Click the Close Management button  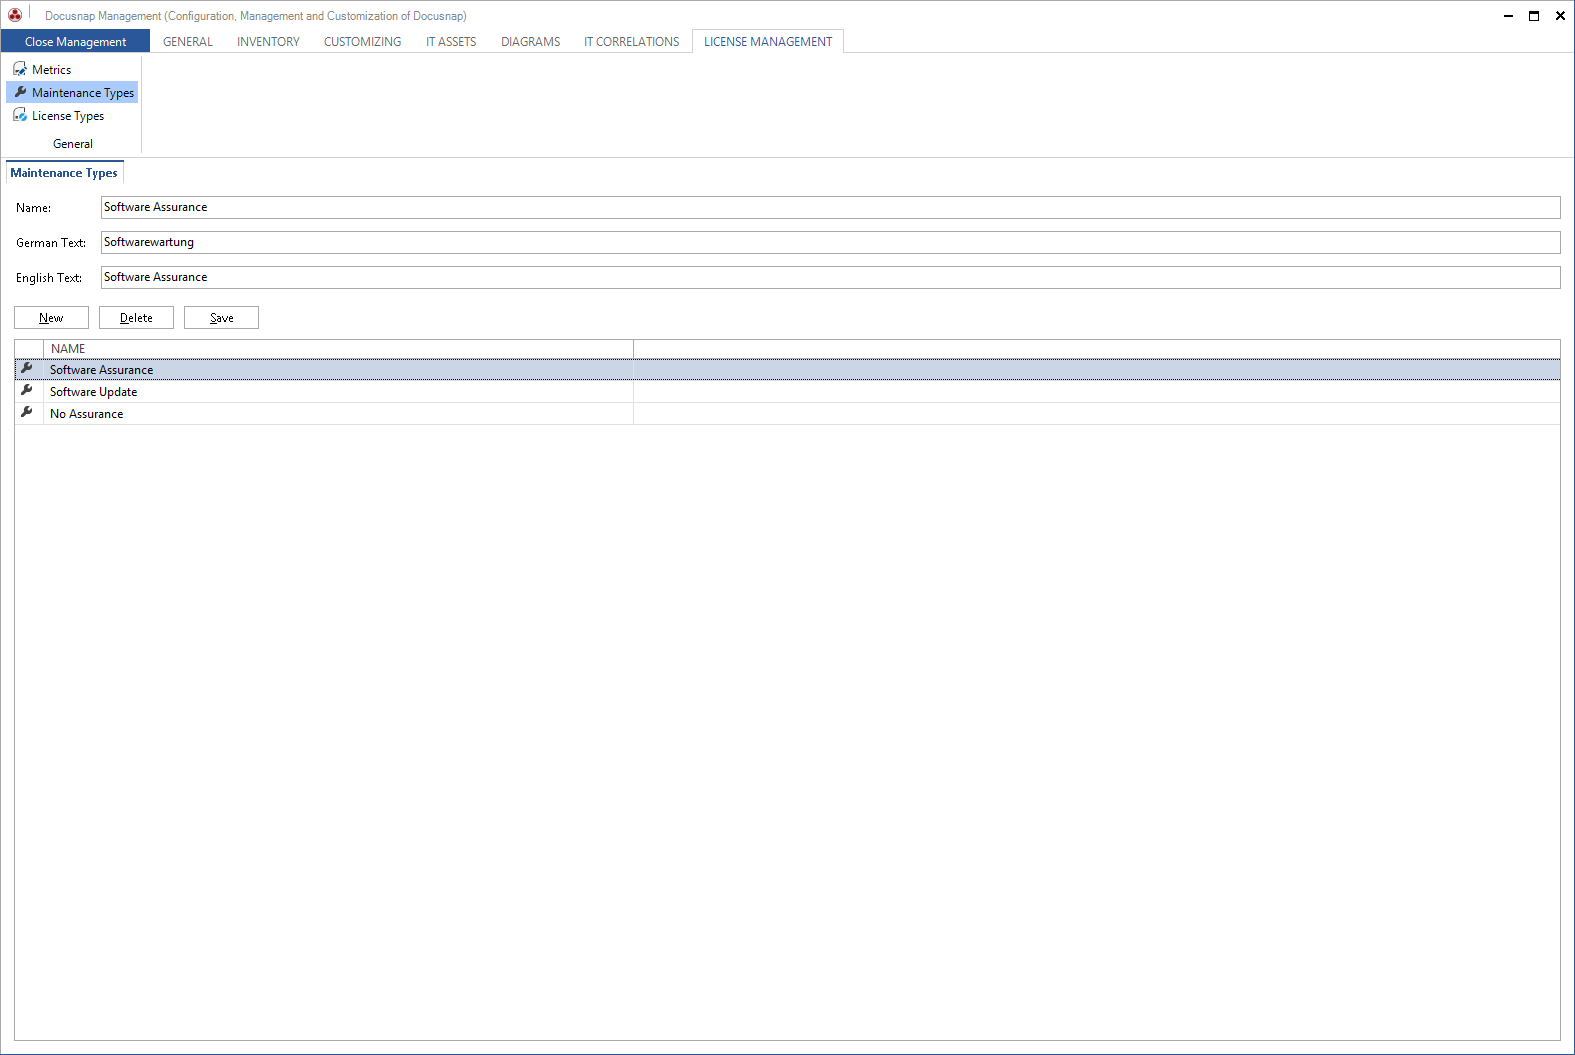(75, 41)
